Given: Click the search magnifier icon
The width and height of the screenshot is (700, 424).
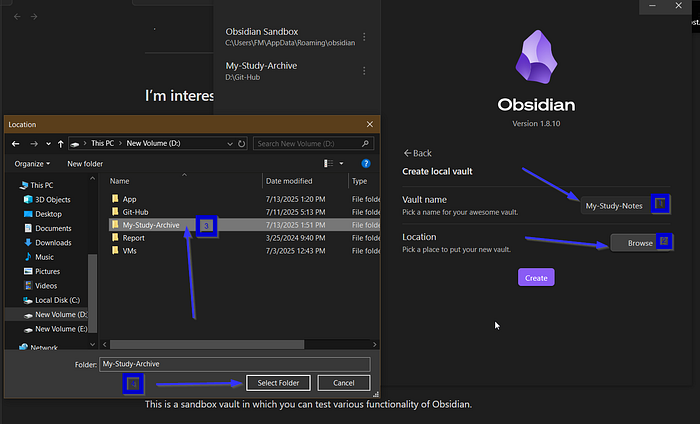Looking at the screenshot, I should (x=365, y=143).
